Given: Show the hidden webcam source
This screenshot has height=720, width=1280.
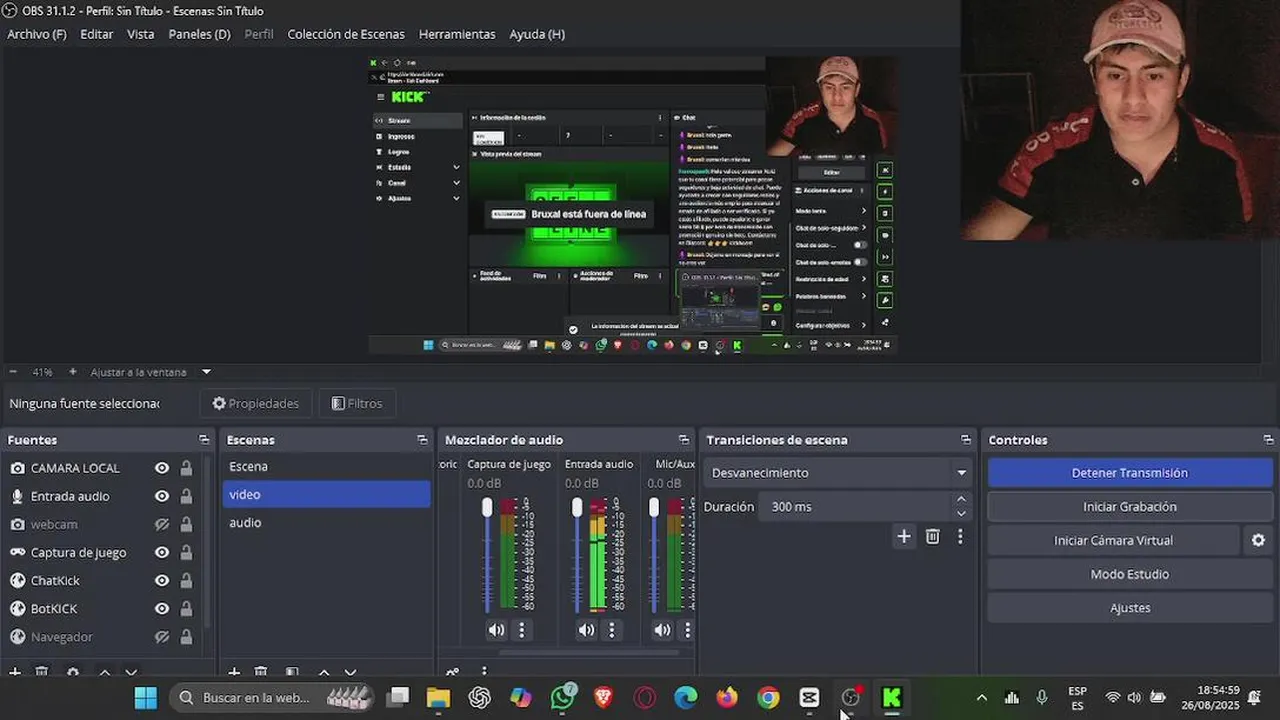Looking at the screenshot, I should coord(162,524).
